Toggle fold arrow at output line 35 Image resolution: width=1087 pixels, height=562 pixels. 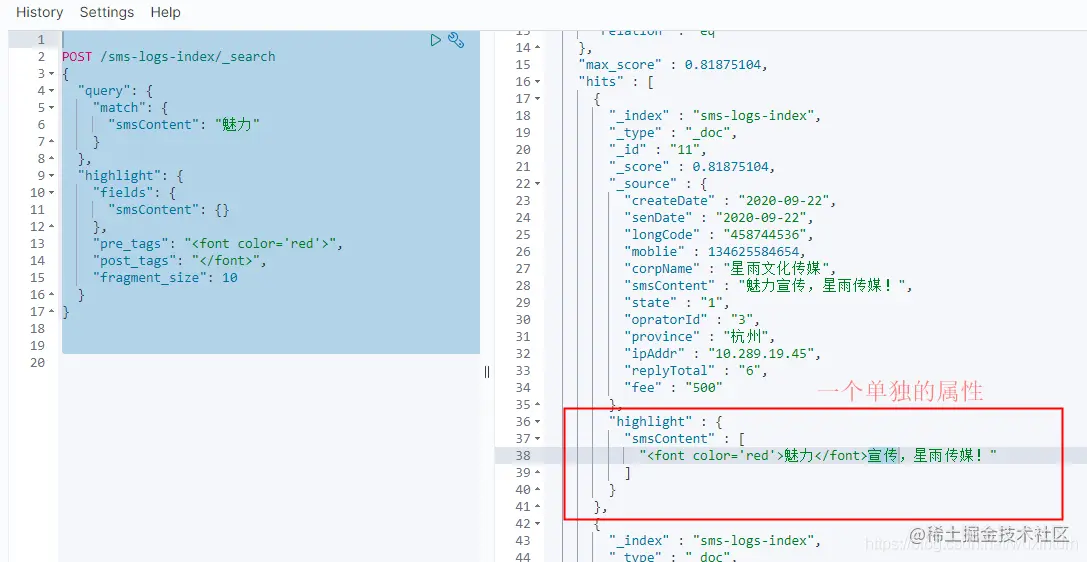tap(538, 405)
